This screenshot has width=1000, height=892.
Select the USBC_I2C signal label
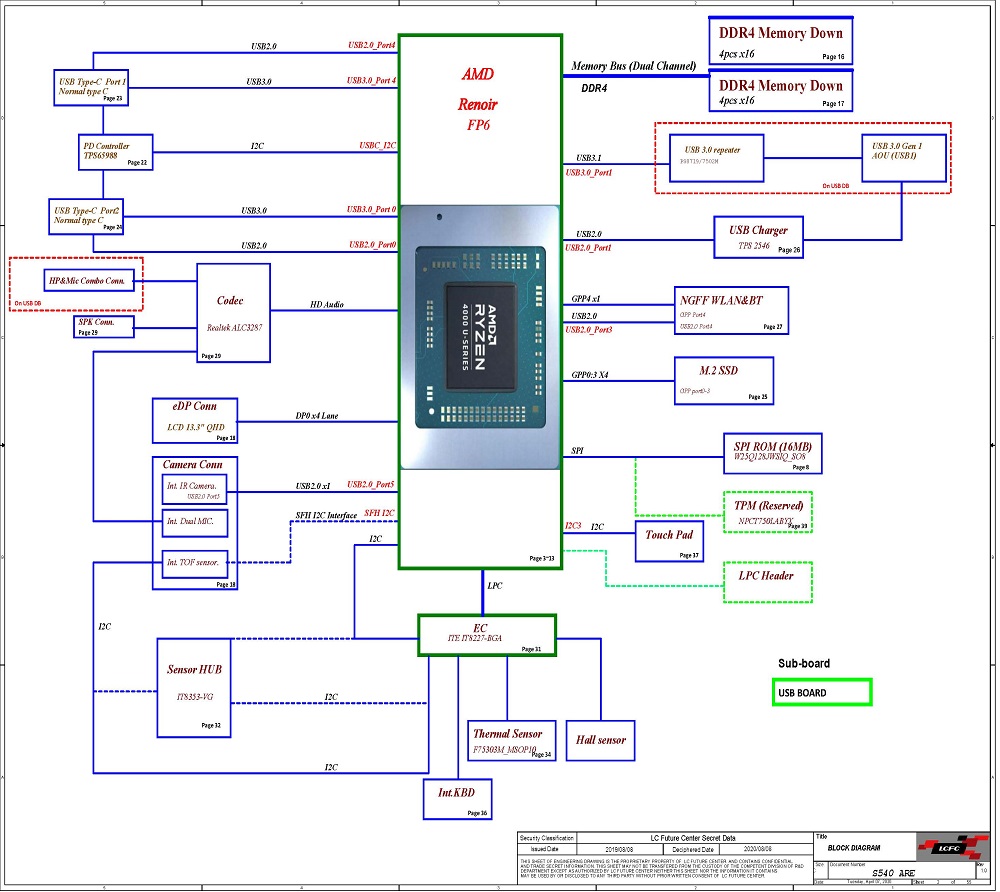379,146
